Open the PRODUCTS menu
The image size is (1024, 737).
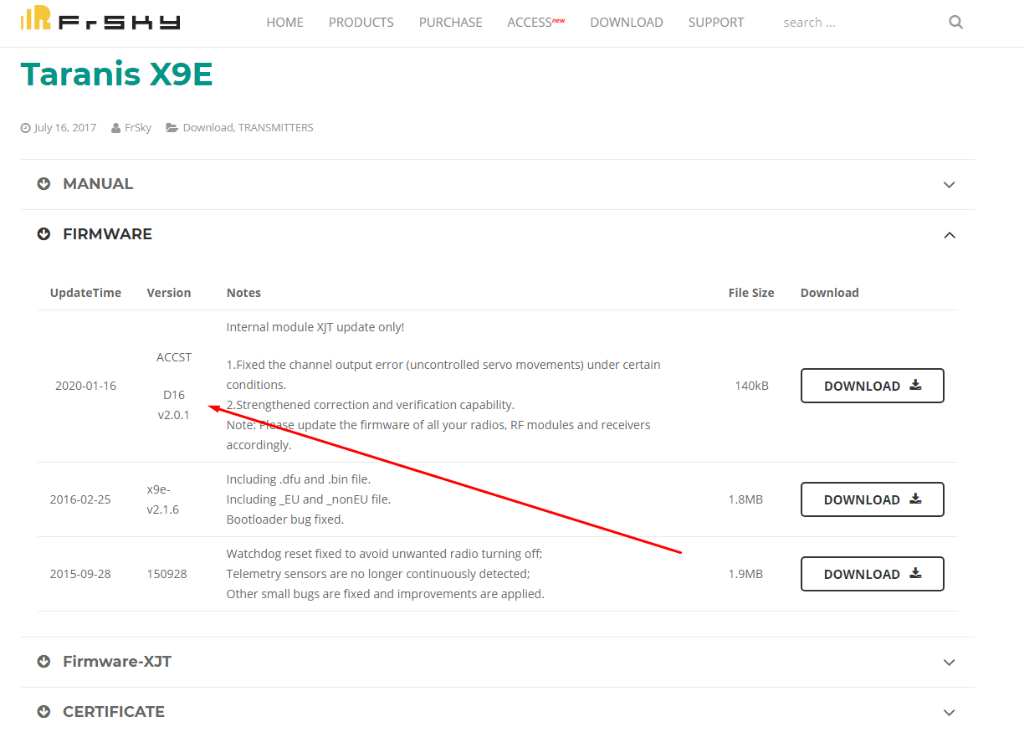tap(361, 22)
